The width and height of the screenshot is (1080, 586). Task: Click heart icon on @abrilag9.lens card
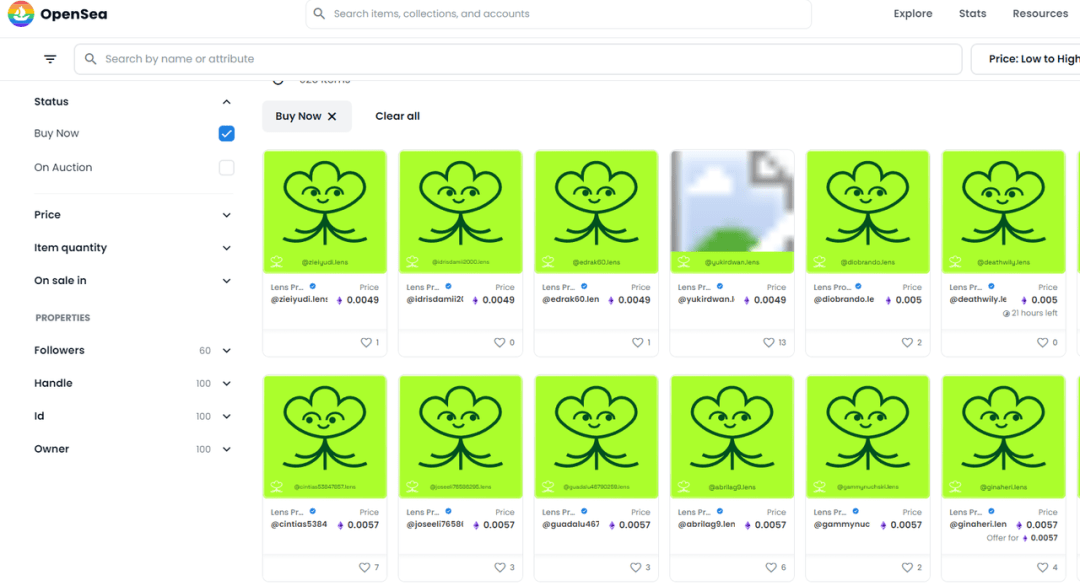point(770,568)
